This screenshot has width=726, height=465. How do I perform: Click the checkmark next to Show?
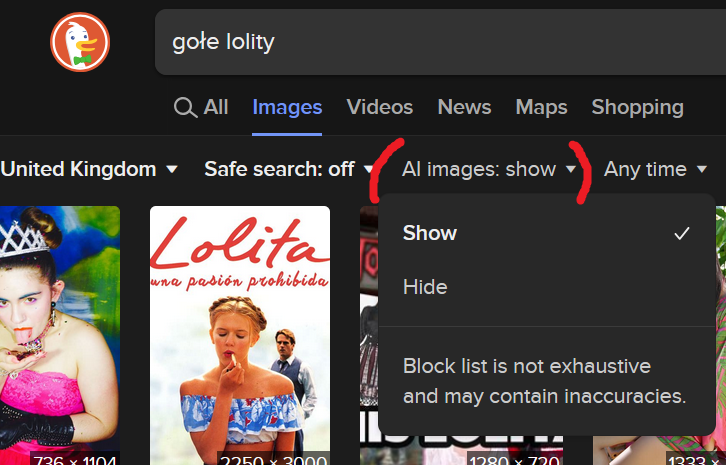point(682,233)
